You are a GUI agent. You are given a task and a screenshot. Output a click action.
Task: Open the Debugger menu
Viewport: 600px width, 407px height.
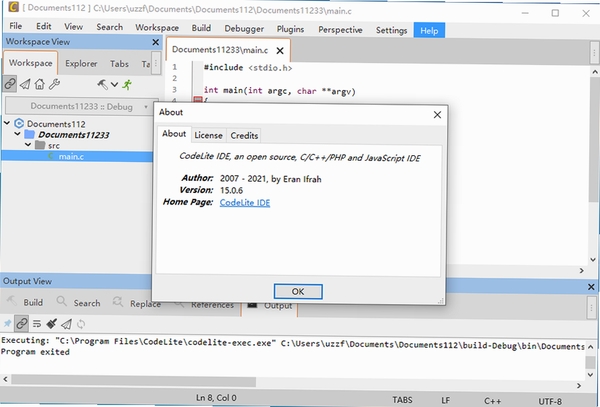click(x=244, y=29)
